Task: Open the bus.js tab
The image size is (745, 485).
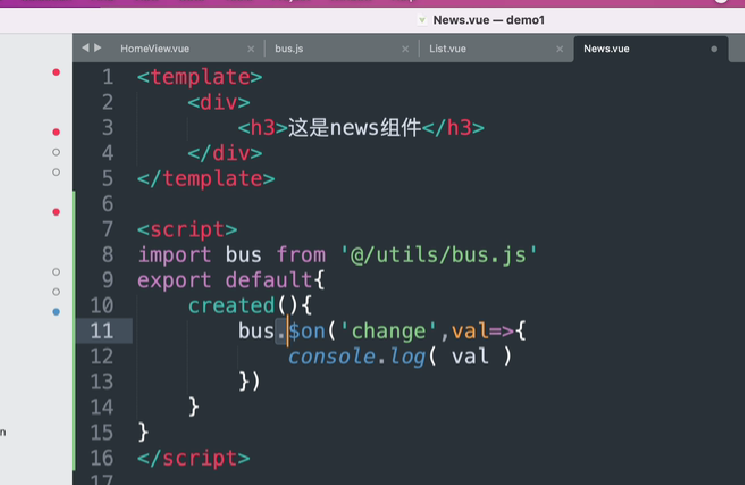Action: pos(289,48)
